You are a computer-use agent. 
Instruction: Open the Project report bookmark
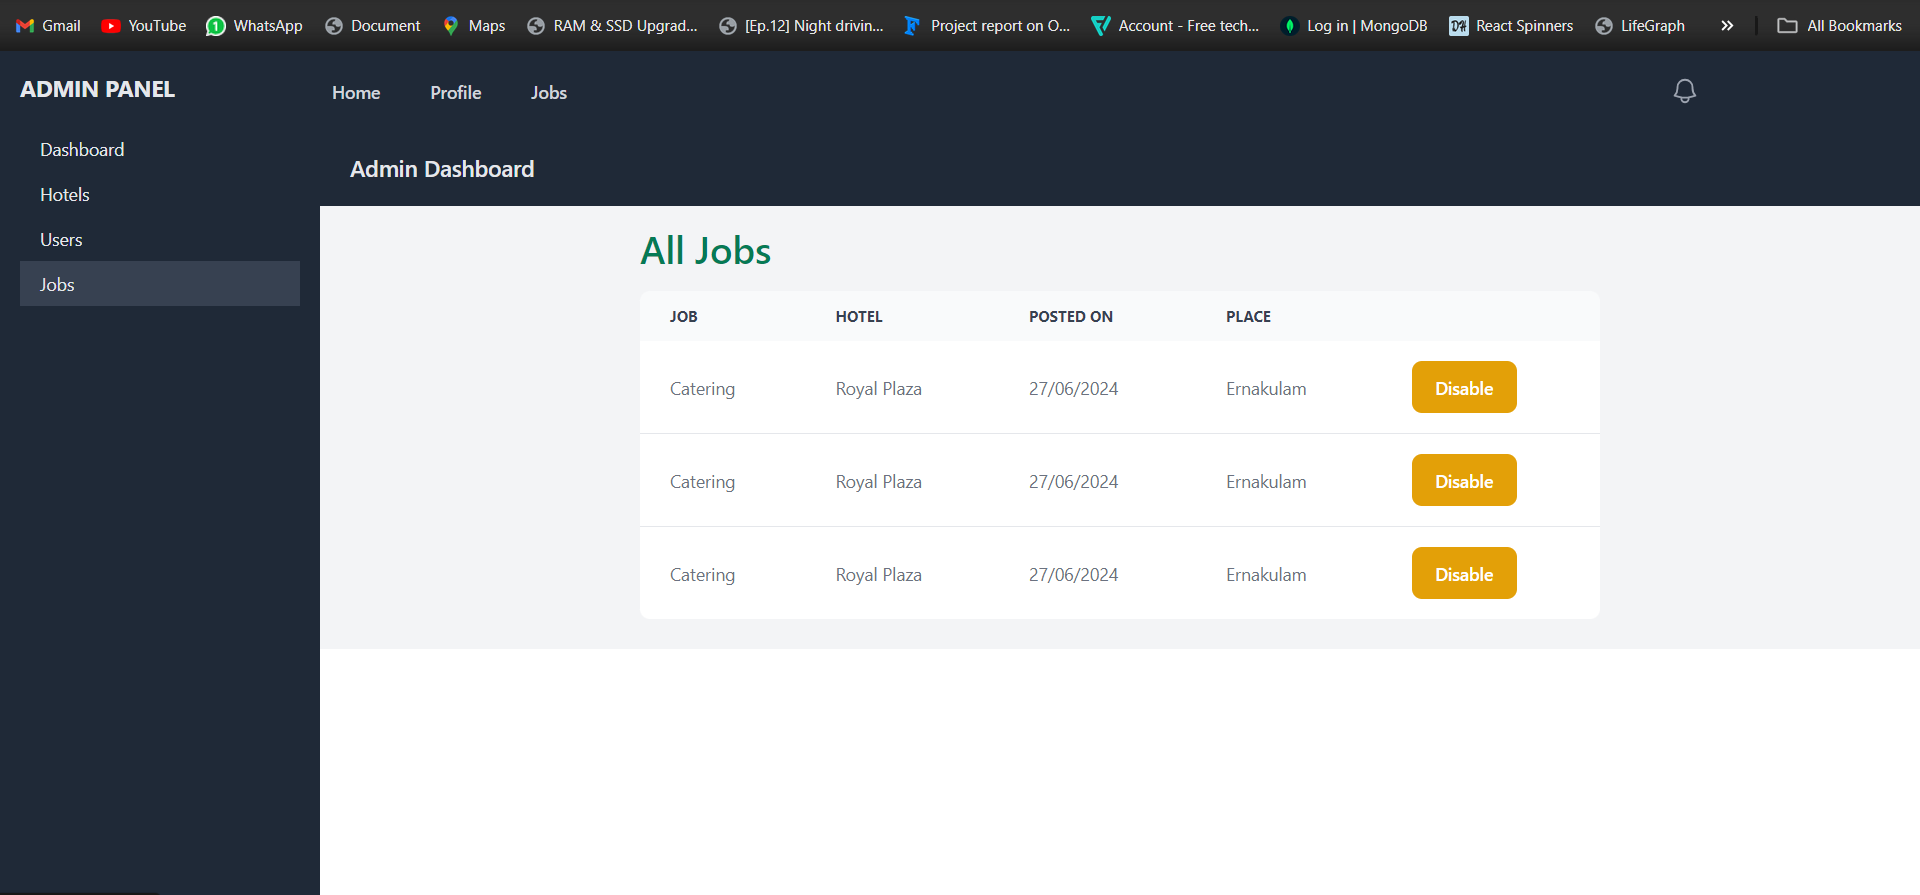point(987,26)
